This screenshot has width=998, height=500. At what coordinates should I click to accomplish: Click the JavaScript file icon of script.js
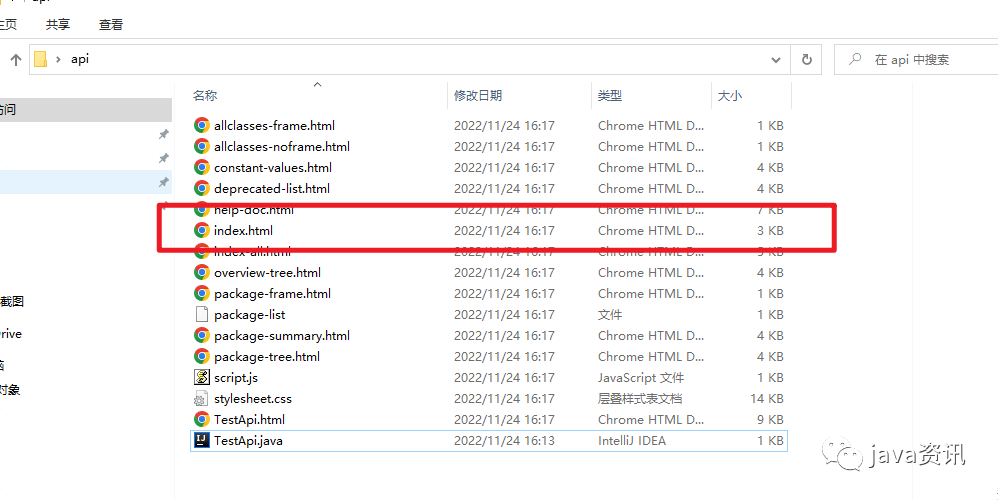[202, 377]
